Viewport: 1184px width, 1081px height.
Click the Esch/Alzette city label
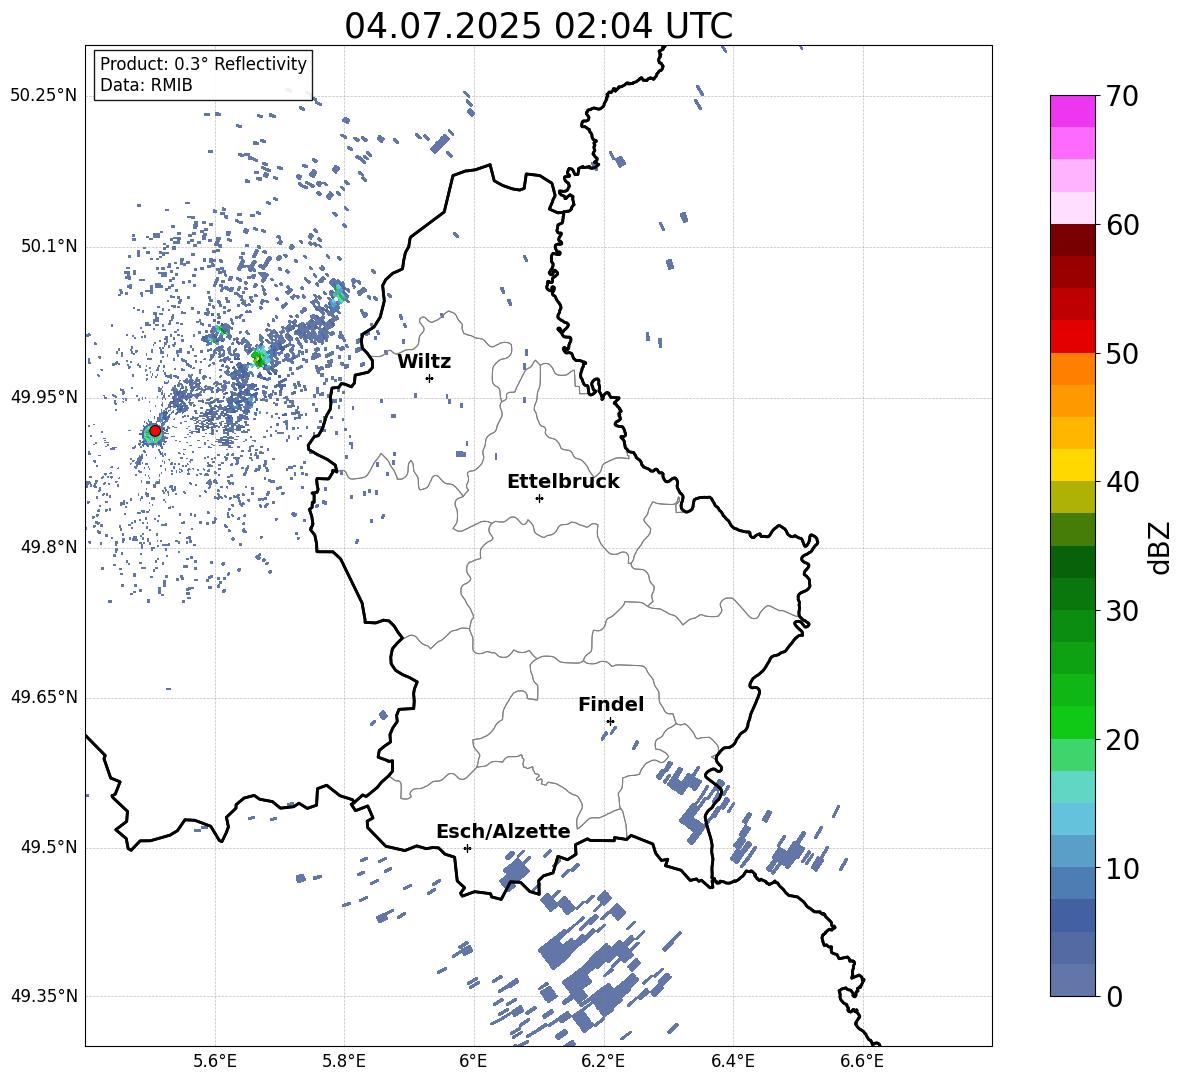click(503, 831)
